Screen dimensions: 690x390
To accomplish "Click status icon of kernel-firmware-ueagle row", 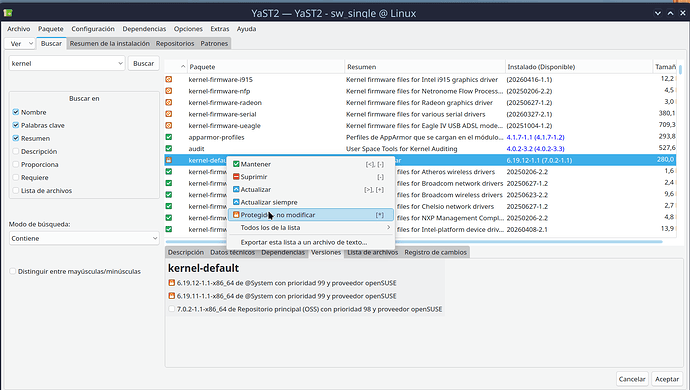I will [169, 125].
